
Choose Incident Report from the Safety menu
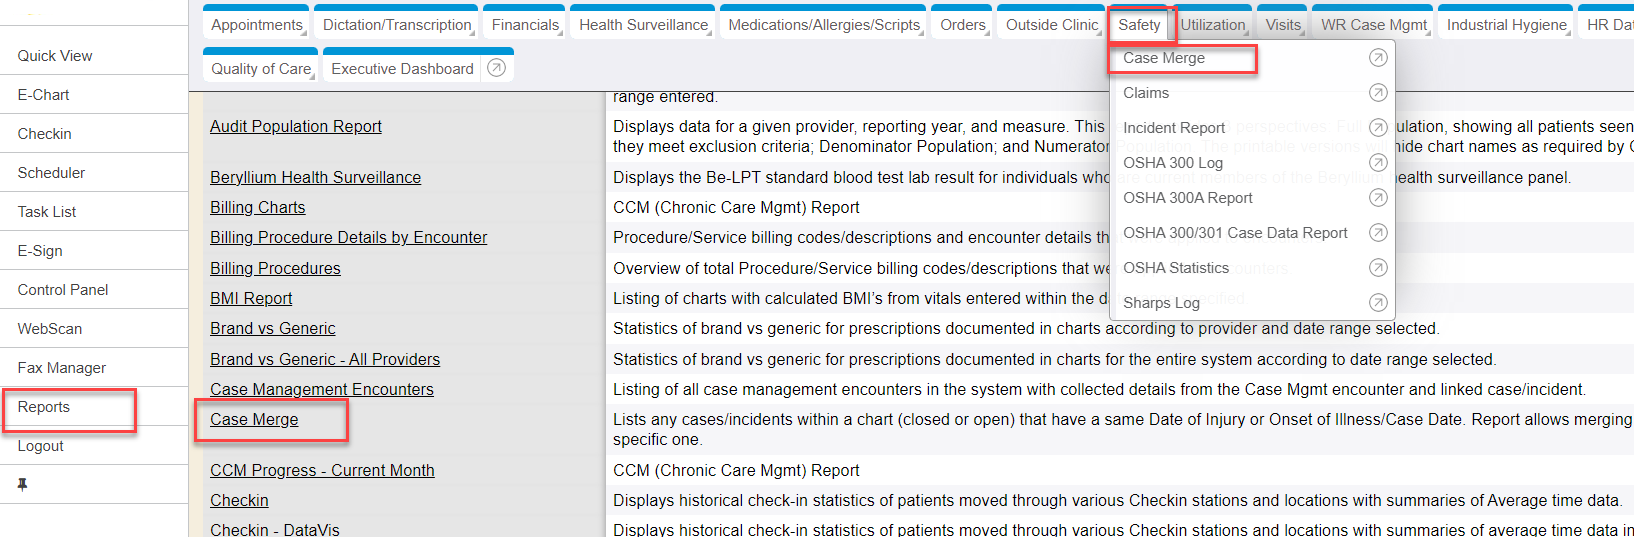pos(1174,128)
